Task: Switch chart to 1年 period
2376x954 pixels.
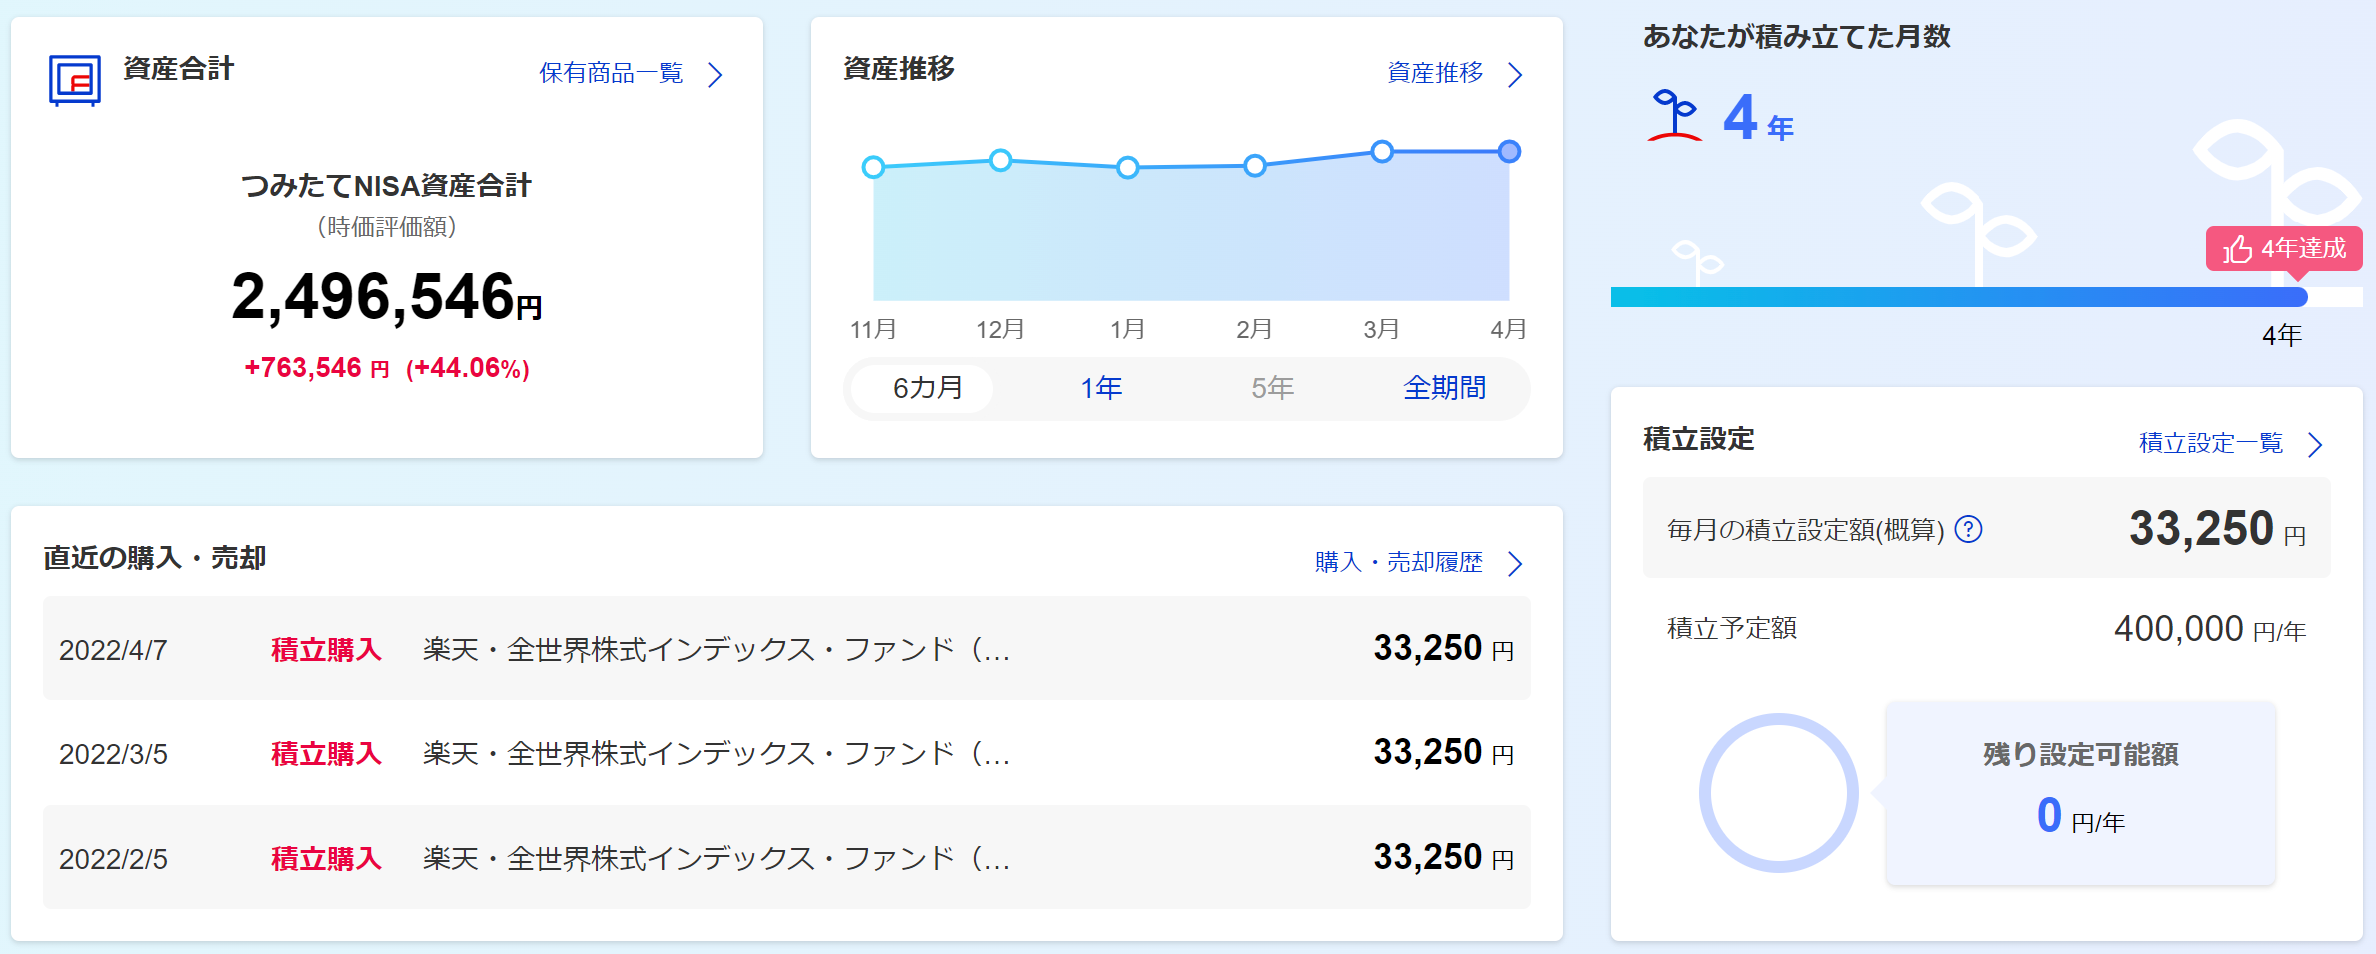Action: point(1101,388)
